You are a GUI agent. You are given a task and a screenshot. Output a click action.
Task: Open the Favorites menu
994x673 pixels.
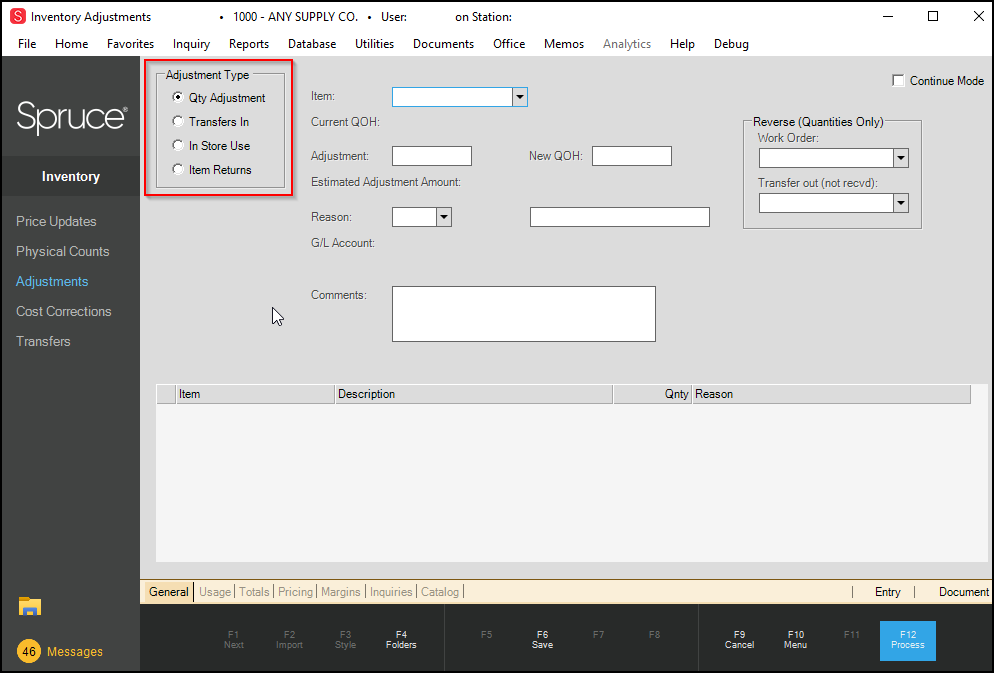coord(131,44)
